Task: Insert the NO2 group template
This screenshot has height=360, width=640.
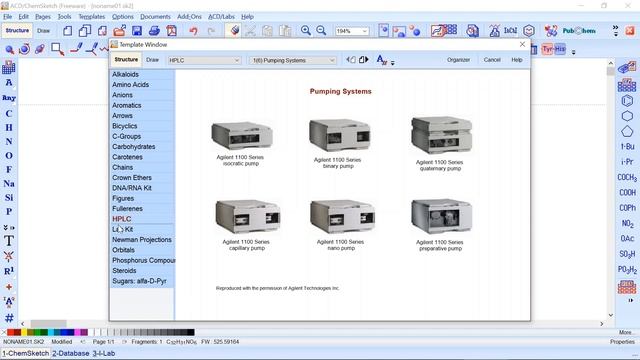Action: pos(627,224)
